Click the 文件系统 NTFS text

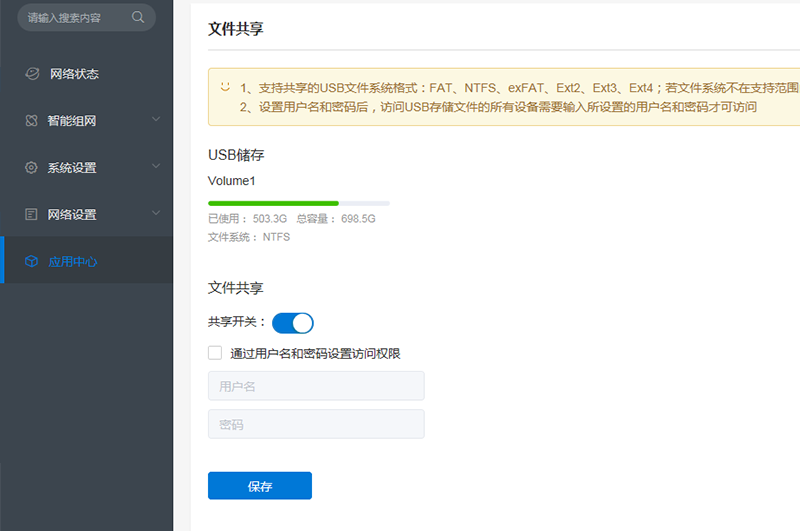pos(249,237)
